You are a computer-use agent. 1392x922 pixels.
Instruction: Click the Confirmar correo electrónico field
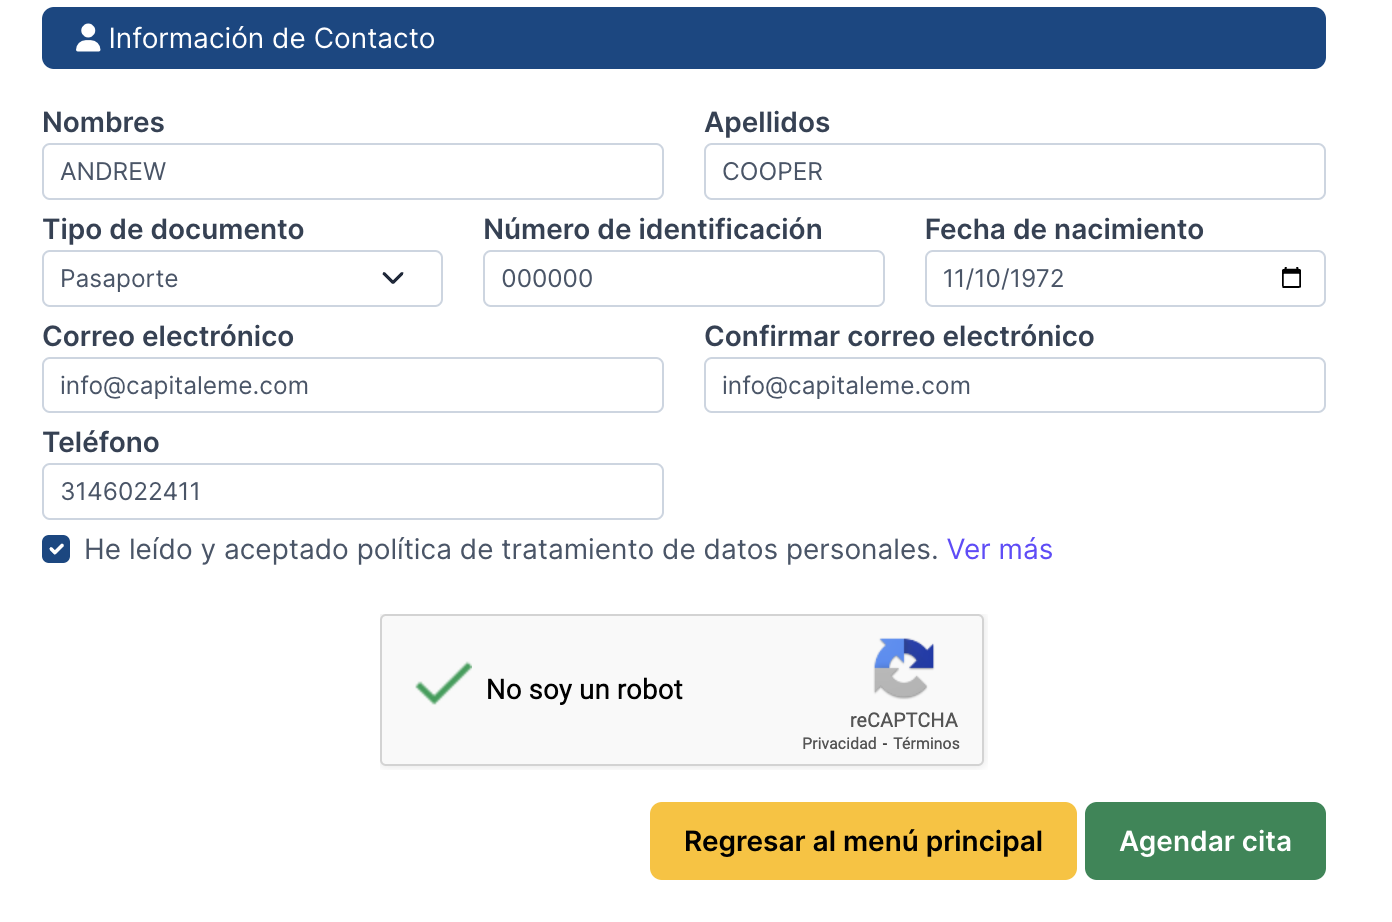pos(1014,386)
